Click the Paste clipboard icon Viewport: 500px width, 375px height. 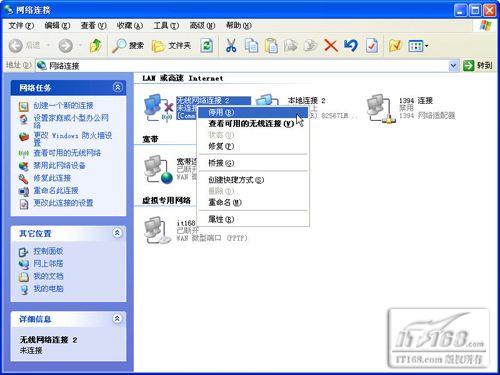pos(271,45)
